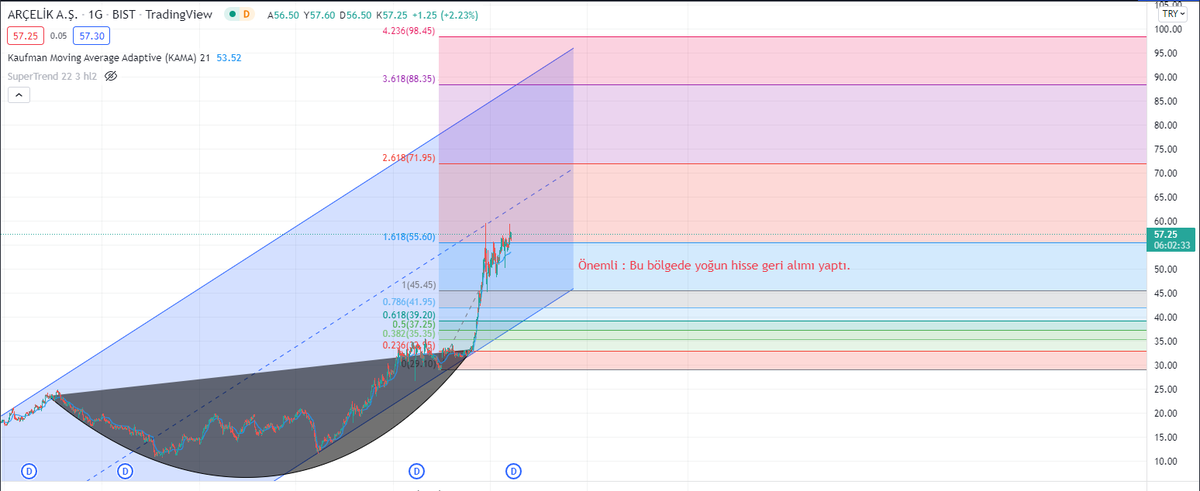The image size is (1200, 491).
Task: Click the 45.00 price axis label
Action: click(x=1167, y=293)
